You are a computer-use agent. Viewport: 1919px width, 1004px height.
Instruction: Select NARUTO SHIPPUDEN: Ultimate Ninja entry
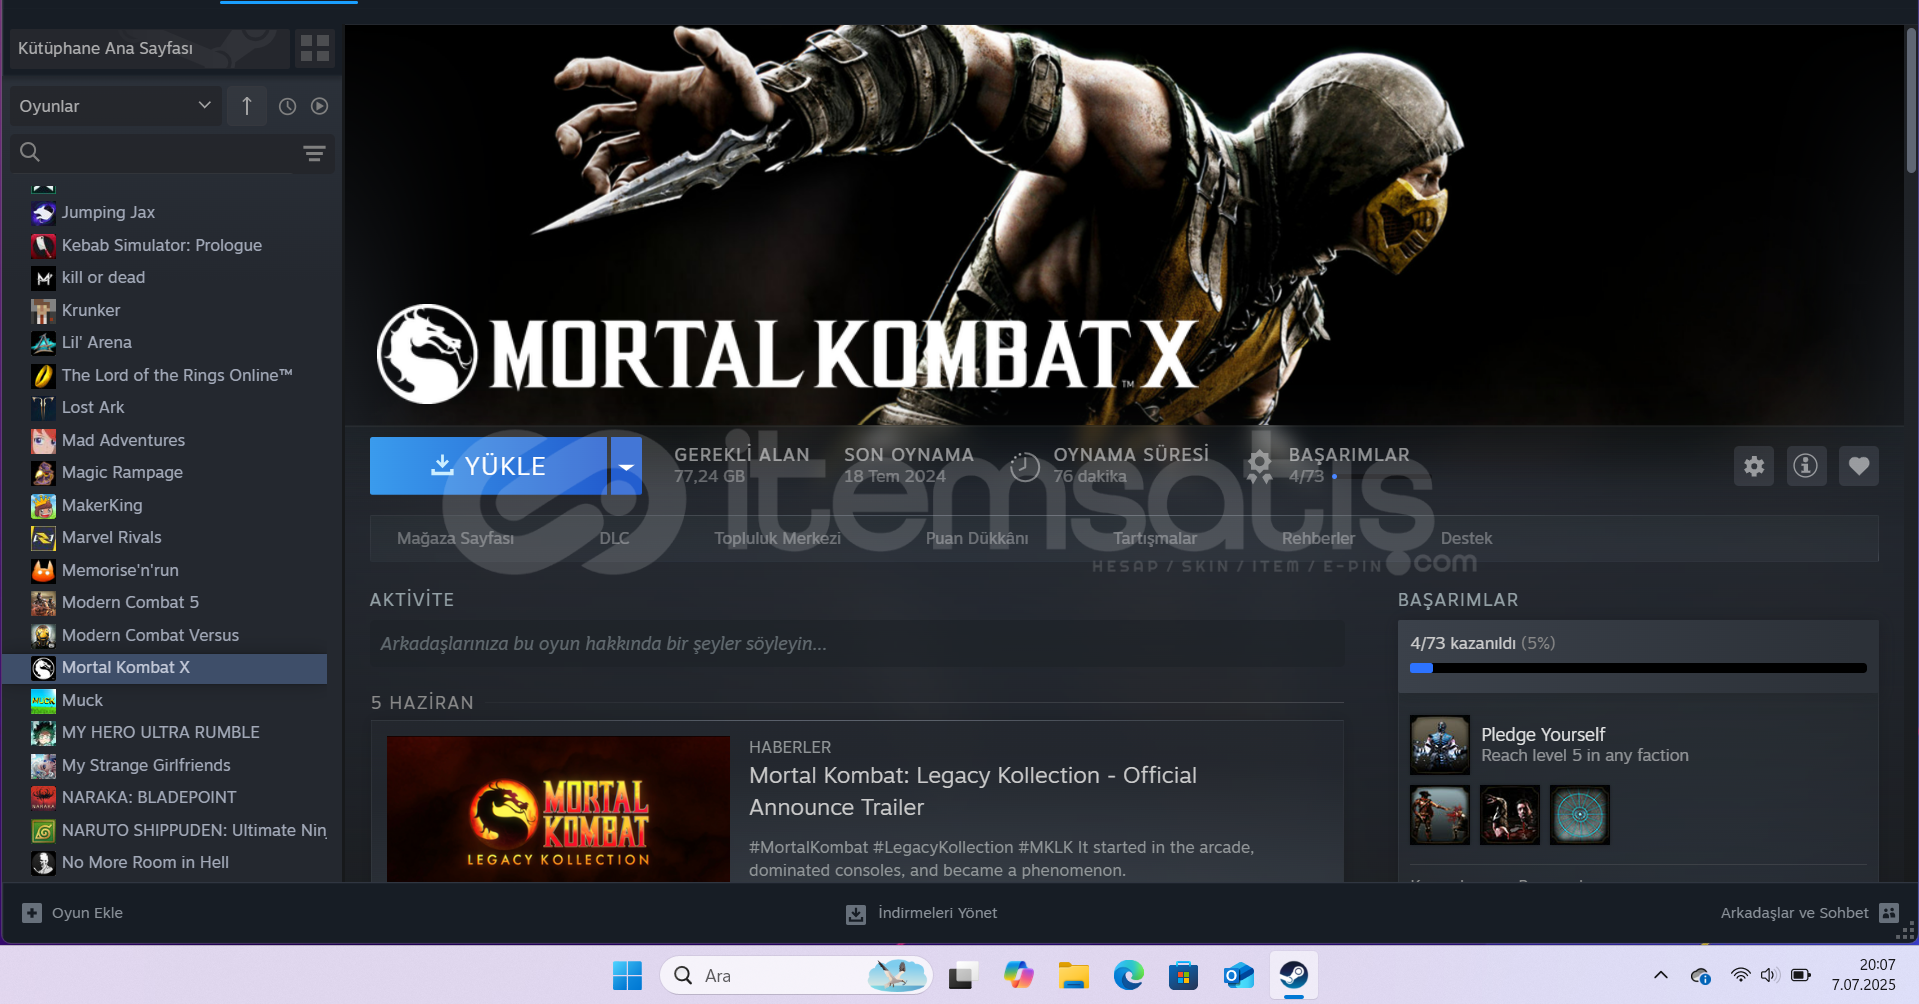click(194, 830)
